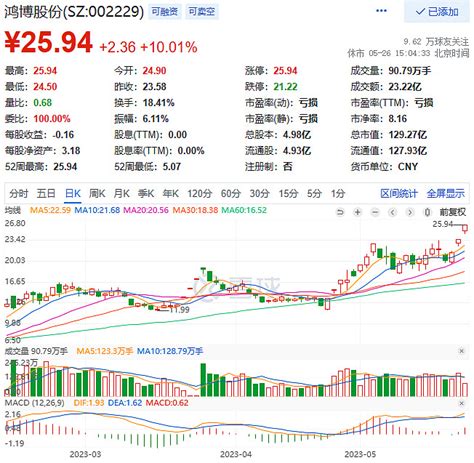Open 区间统计 interval statistics
This screenshot has height=463, width=474.
coord(399,193)
